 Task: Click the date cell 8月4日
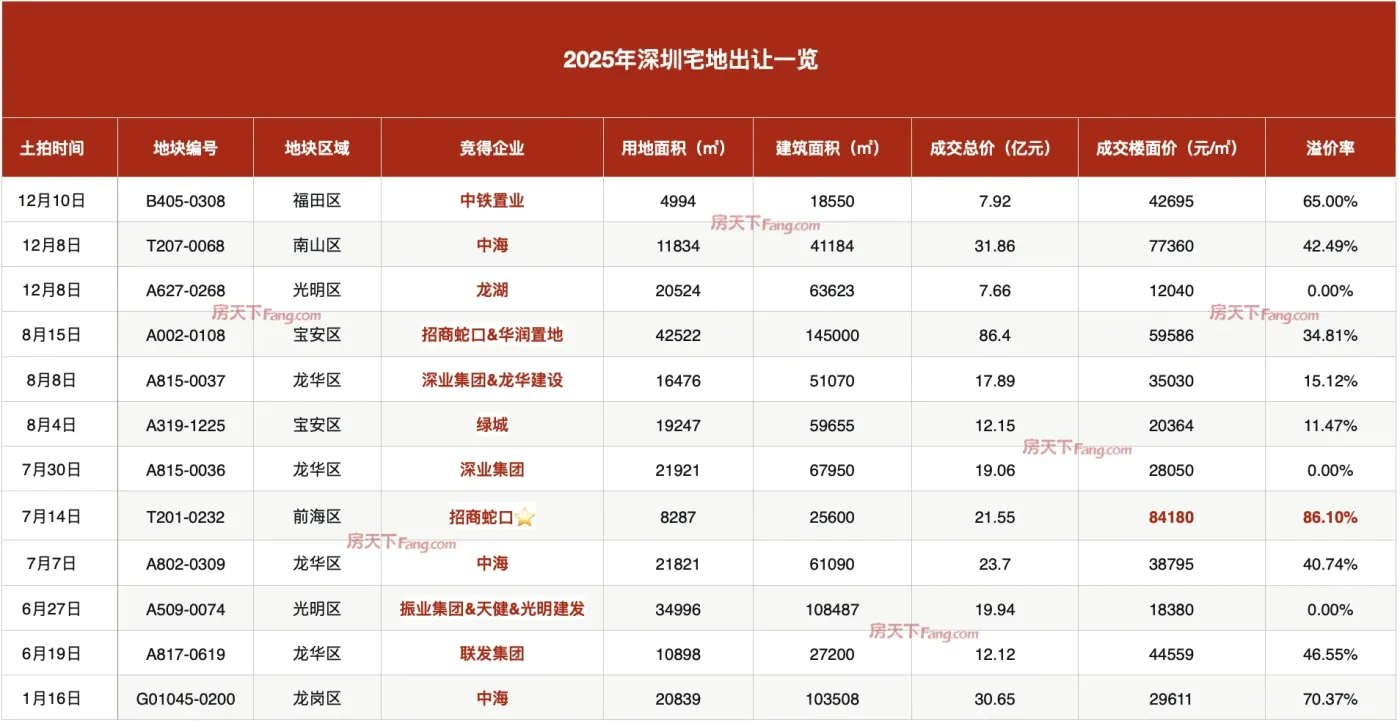pyautogui.click(x=52, y=425)
